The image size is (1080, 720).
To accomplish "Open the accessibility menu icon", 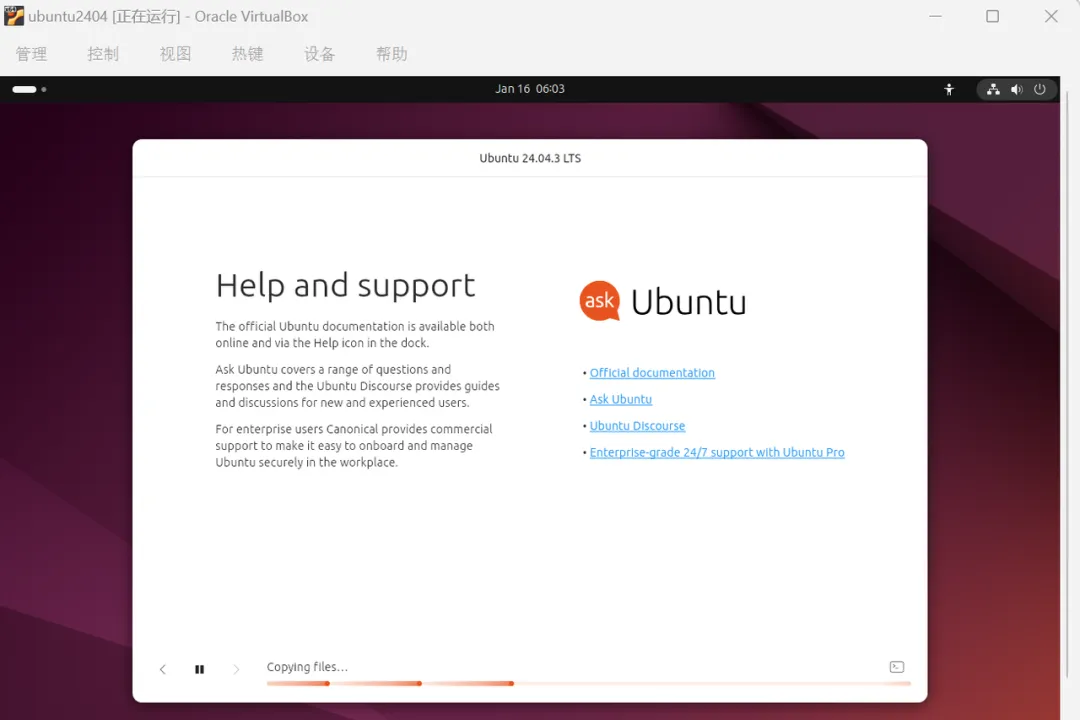I will pyautogui.click(x=949, y=89).
